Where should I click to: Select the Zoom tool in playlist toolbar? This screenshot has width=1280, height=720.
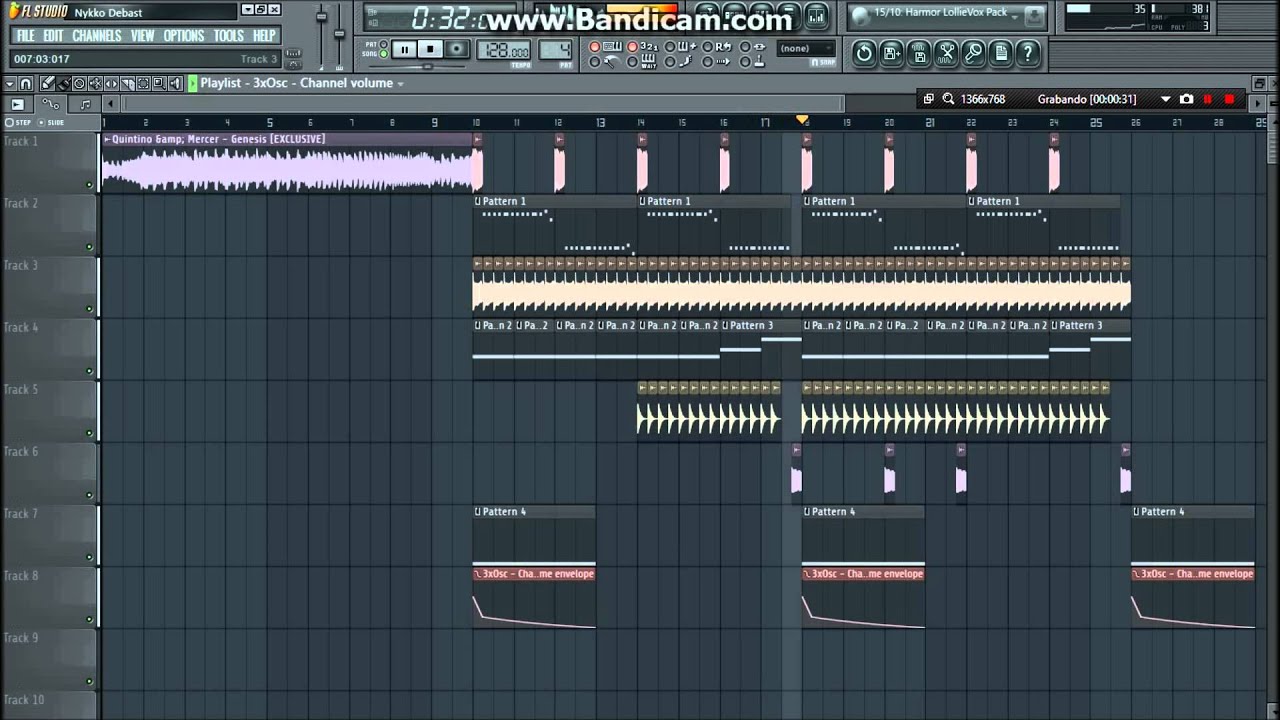[x=160, y=84]
